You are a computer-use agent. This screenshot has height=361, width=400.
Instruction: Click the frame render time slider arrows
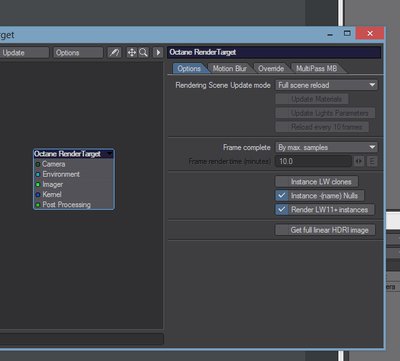tap(359, 161)
